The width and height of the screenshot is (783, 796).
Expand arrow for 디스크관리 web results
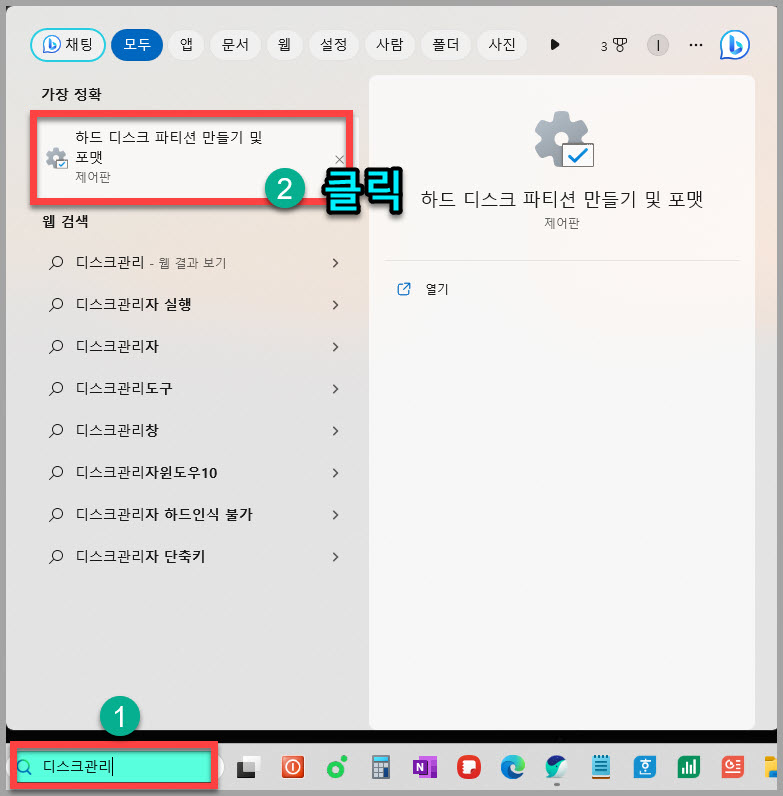pyautogui.click(x=335, y=263)
